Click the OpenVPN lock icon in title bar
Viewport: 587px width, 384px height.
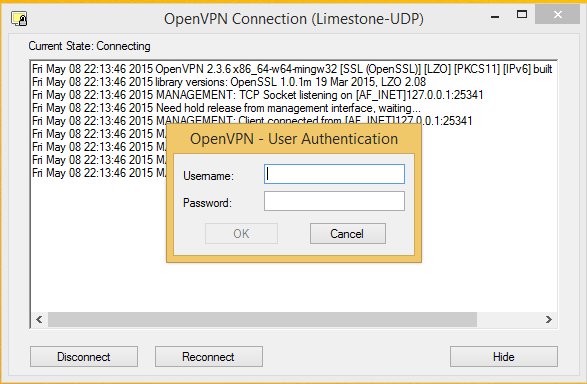[x=19, y=19]
